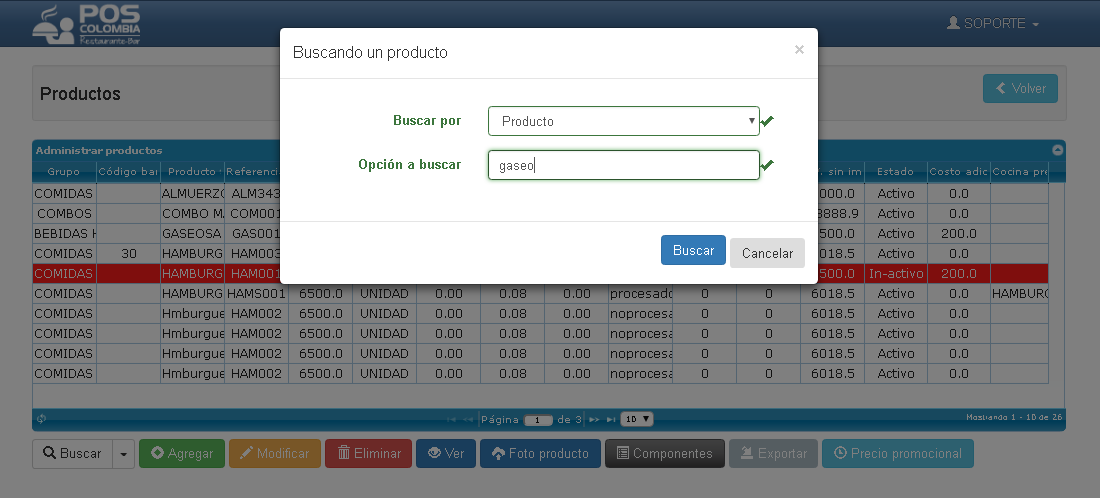Open the Componentes button
The height and width of the screenshot is (498, 1100).
664,454
